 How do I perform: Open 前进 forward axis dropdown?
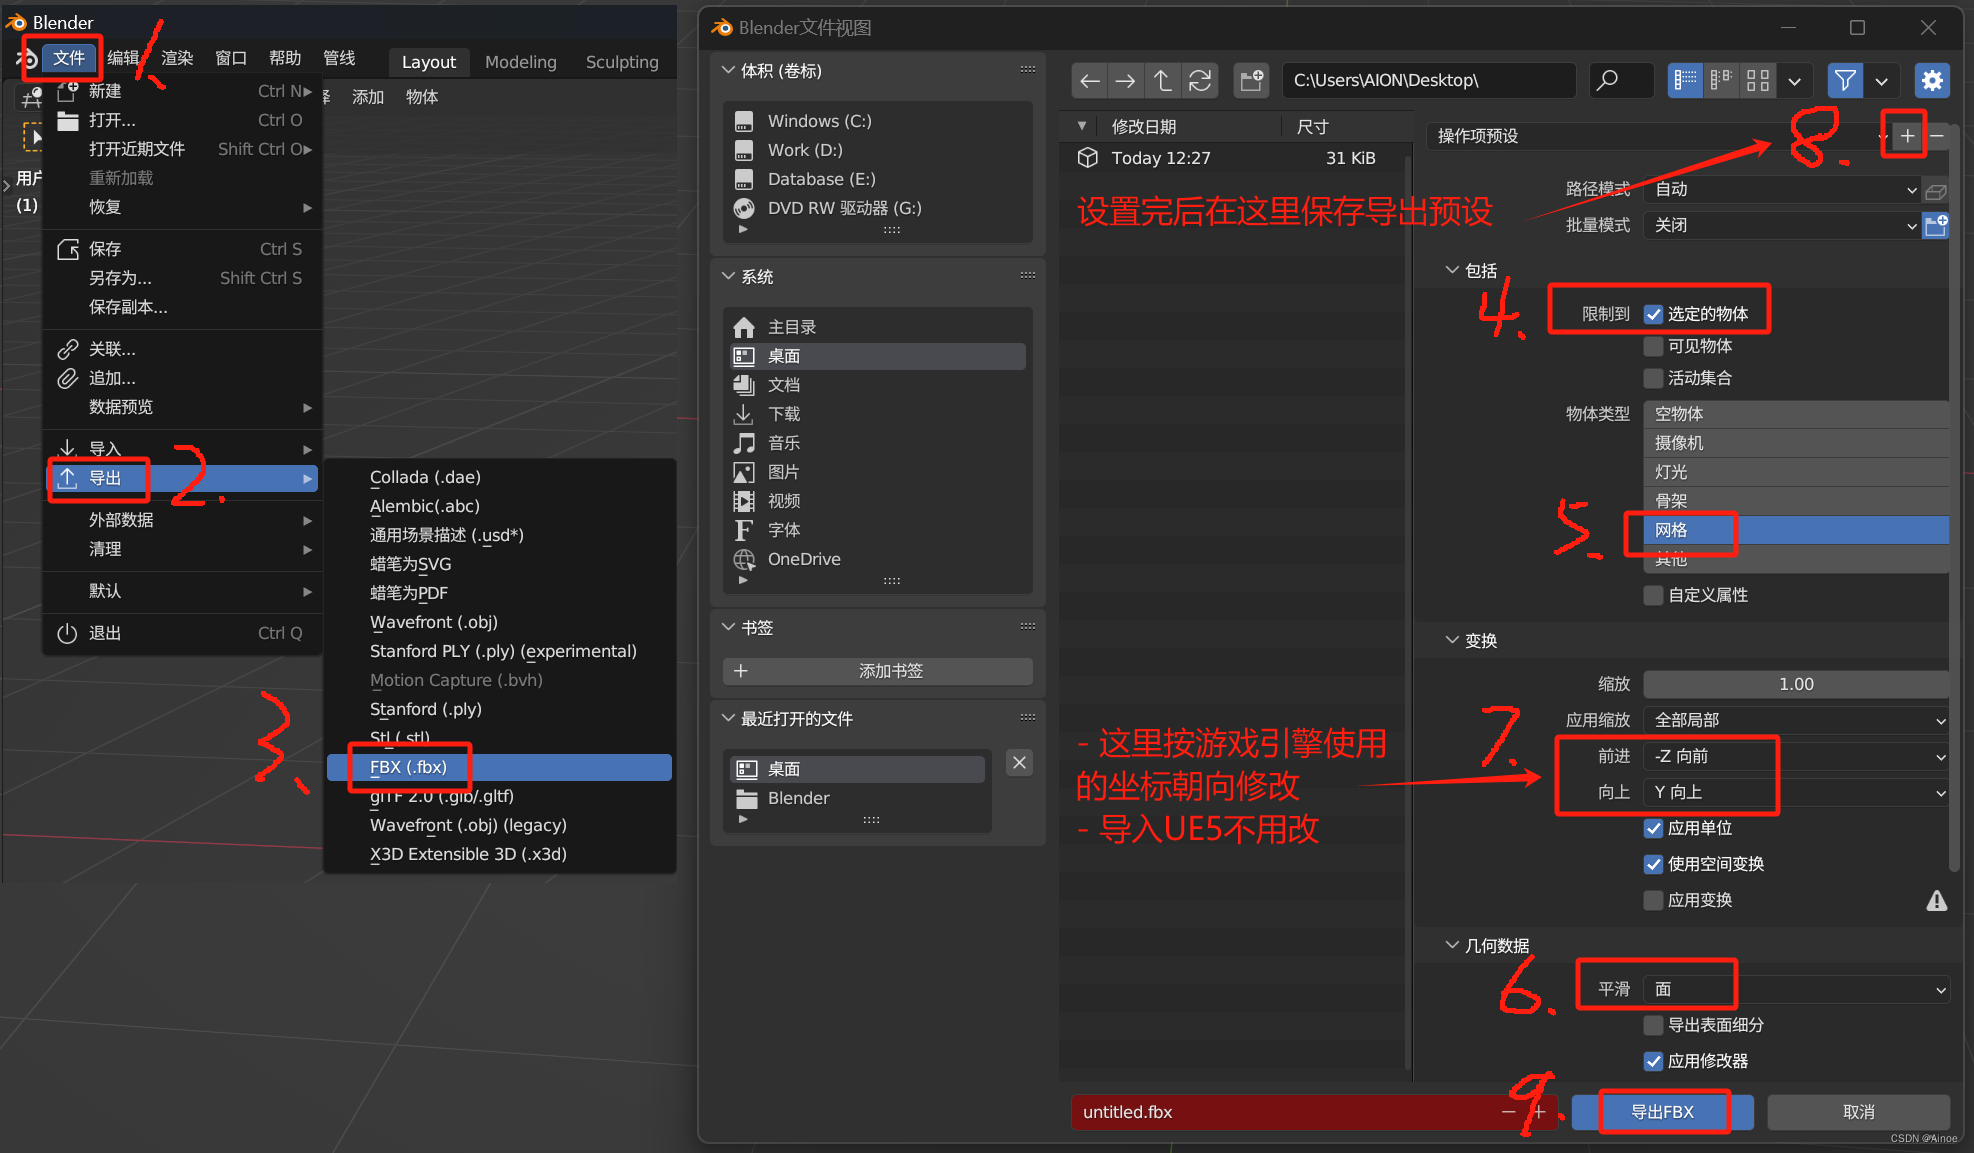(x=1797, y=756)
